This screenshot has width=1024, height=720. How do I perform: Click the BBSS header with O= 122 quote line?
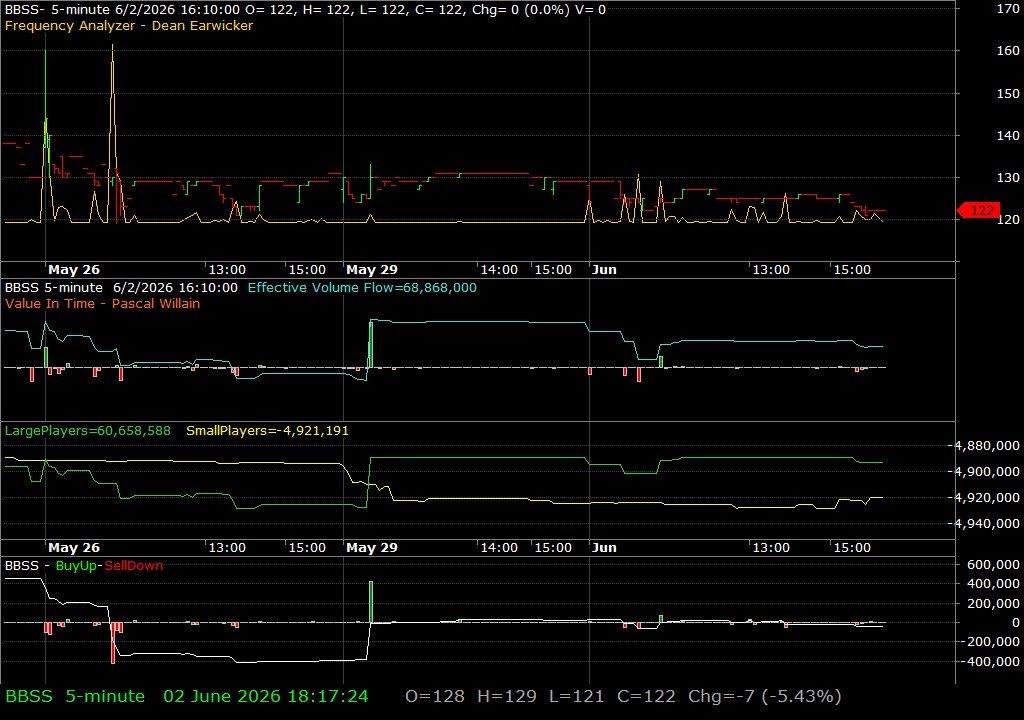pos(305,9)
